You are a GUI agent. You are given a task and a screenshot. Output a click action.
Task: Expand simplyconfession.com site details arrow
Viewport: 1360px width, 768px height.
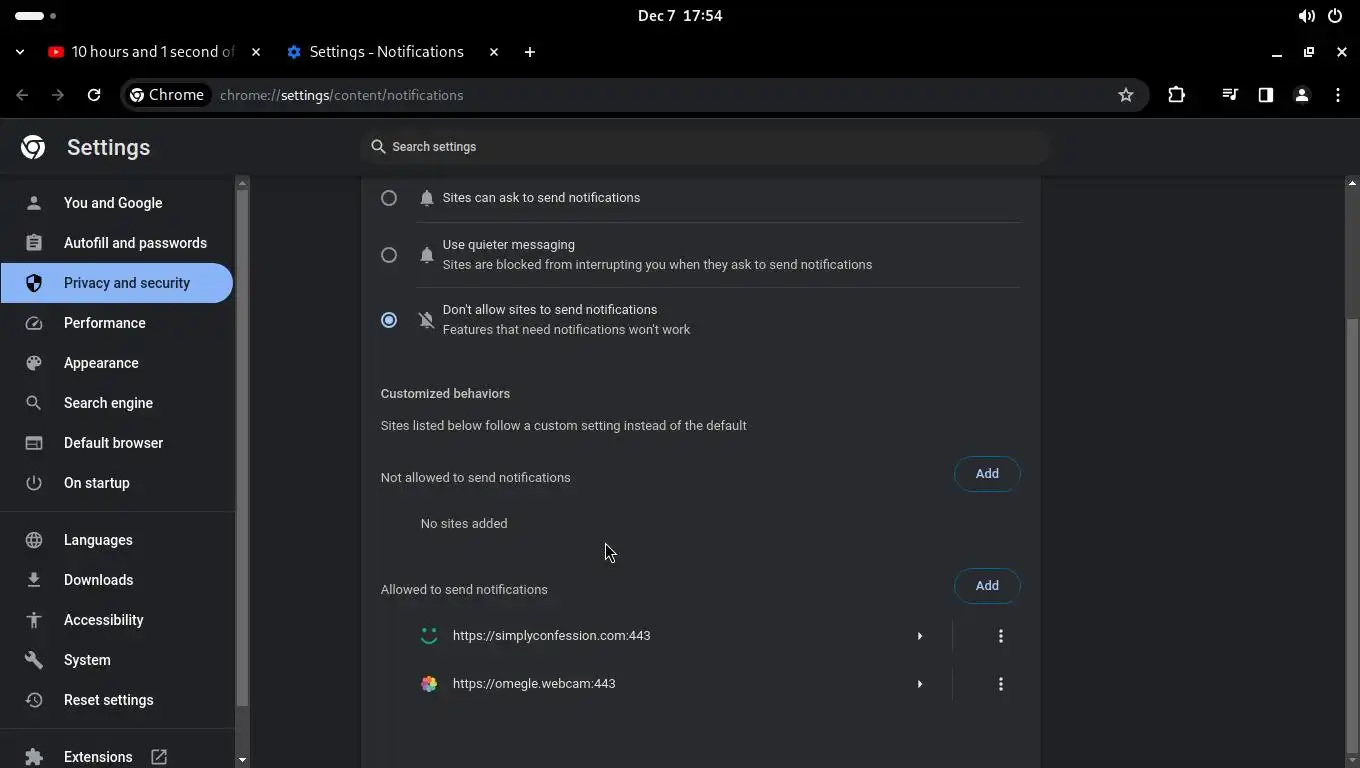pos(920,636)
